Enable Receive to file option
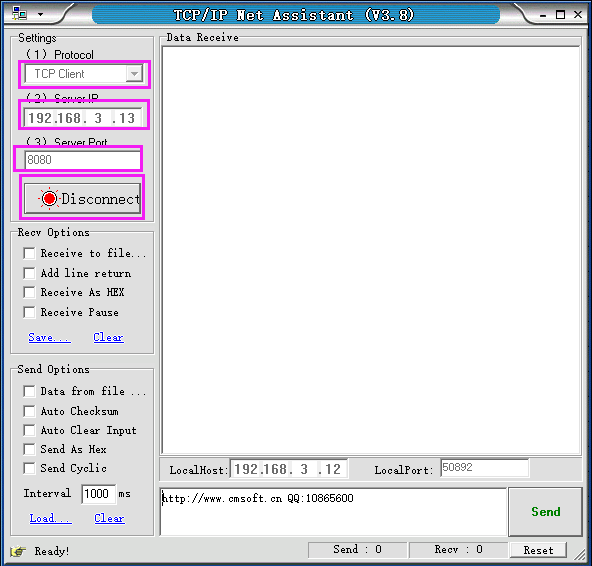The image size is (592, 566). (x=29, y=253)
